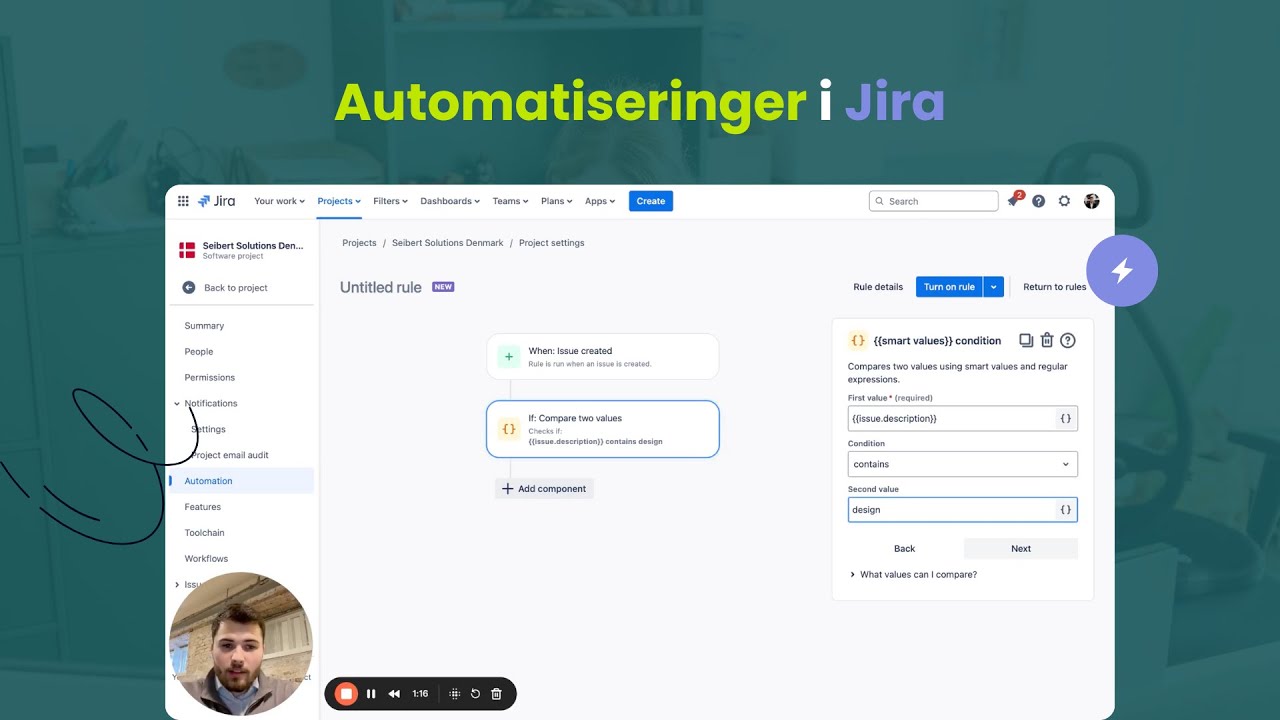Insert smart value in First value field
The width and height of the screenshot is (1280, 720).
click(1066, 418)
